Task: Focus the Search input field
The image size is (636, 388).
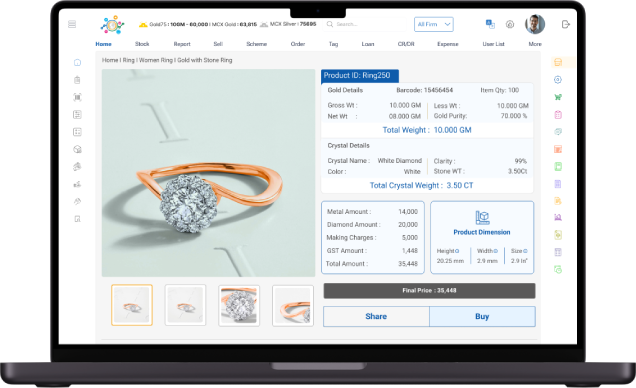Action: (x=365, y=24)
